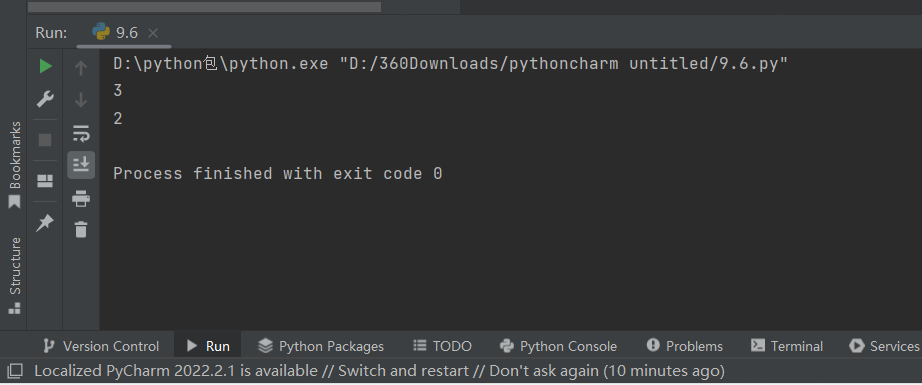Open the Terminal tool window
Image resolution: width=922 pixels, height=385 pixels.
pos(787,346)
